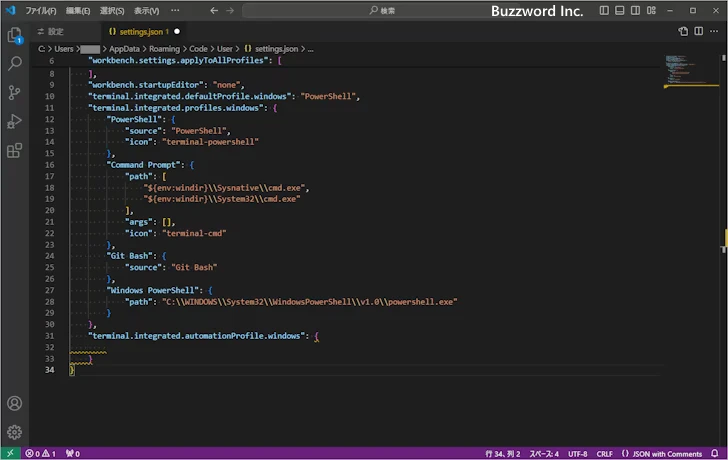Open the Run and Debug view
728x460 pixels.
[14, 122]
